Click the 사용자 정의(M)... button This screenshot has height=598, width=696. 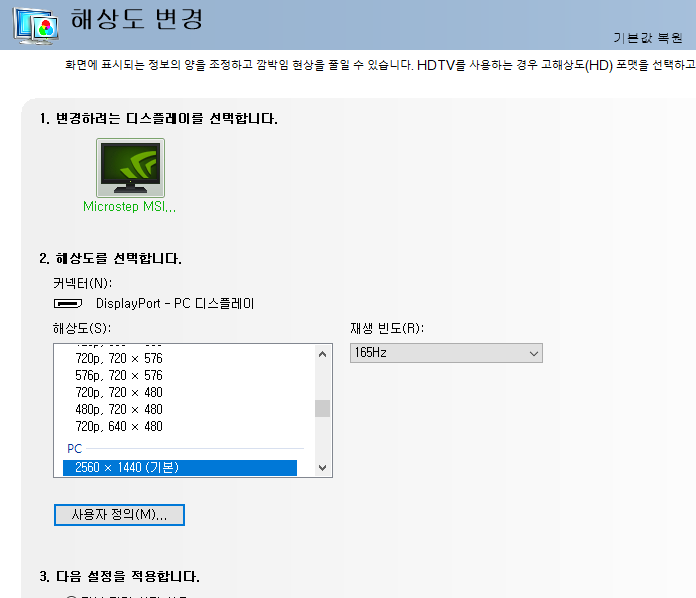(119, 515)
